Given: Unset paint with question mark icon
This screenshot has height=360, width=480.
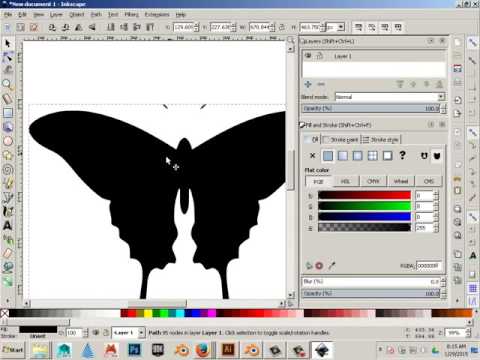Looking at the screenshot, I should [x=402, y=155].
